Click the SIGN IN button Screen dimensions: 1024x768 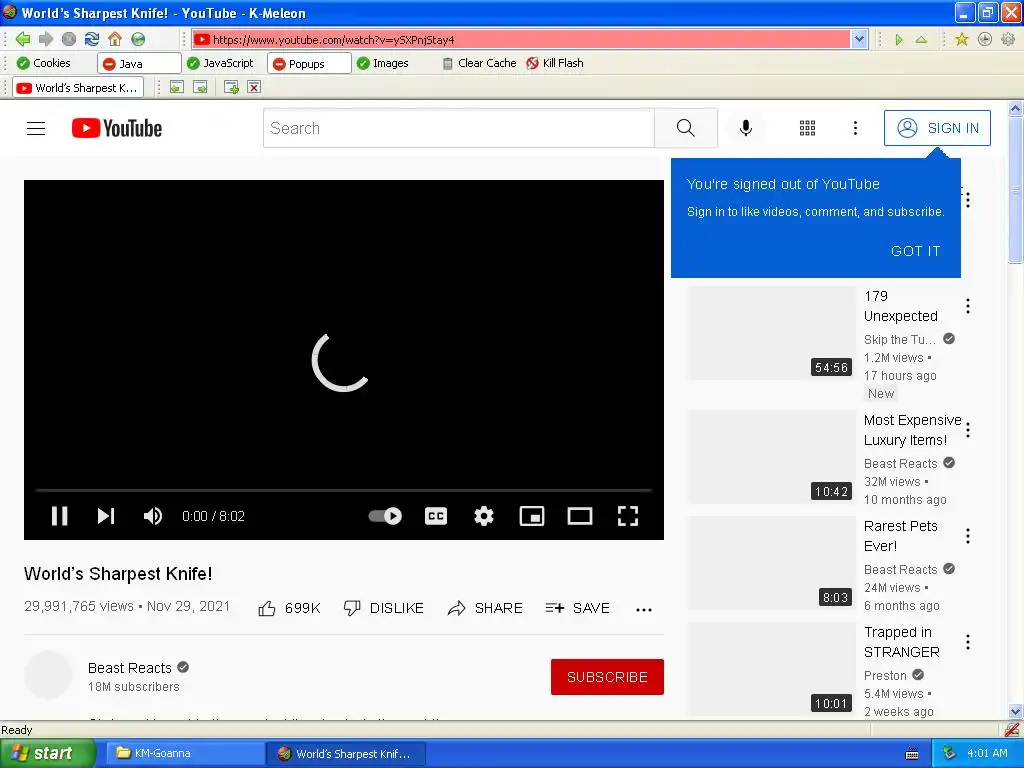(x=937, y=128)
